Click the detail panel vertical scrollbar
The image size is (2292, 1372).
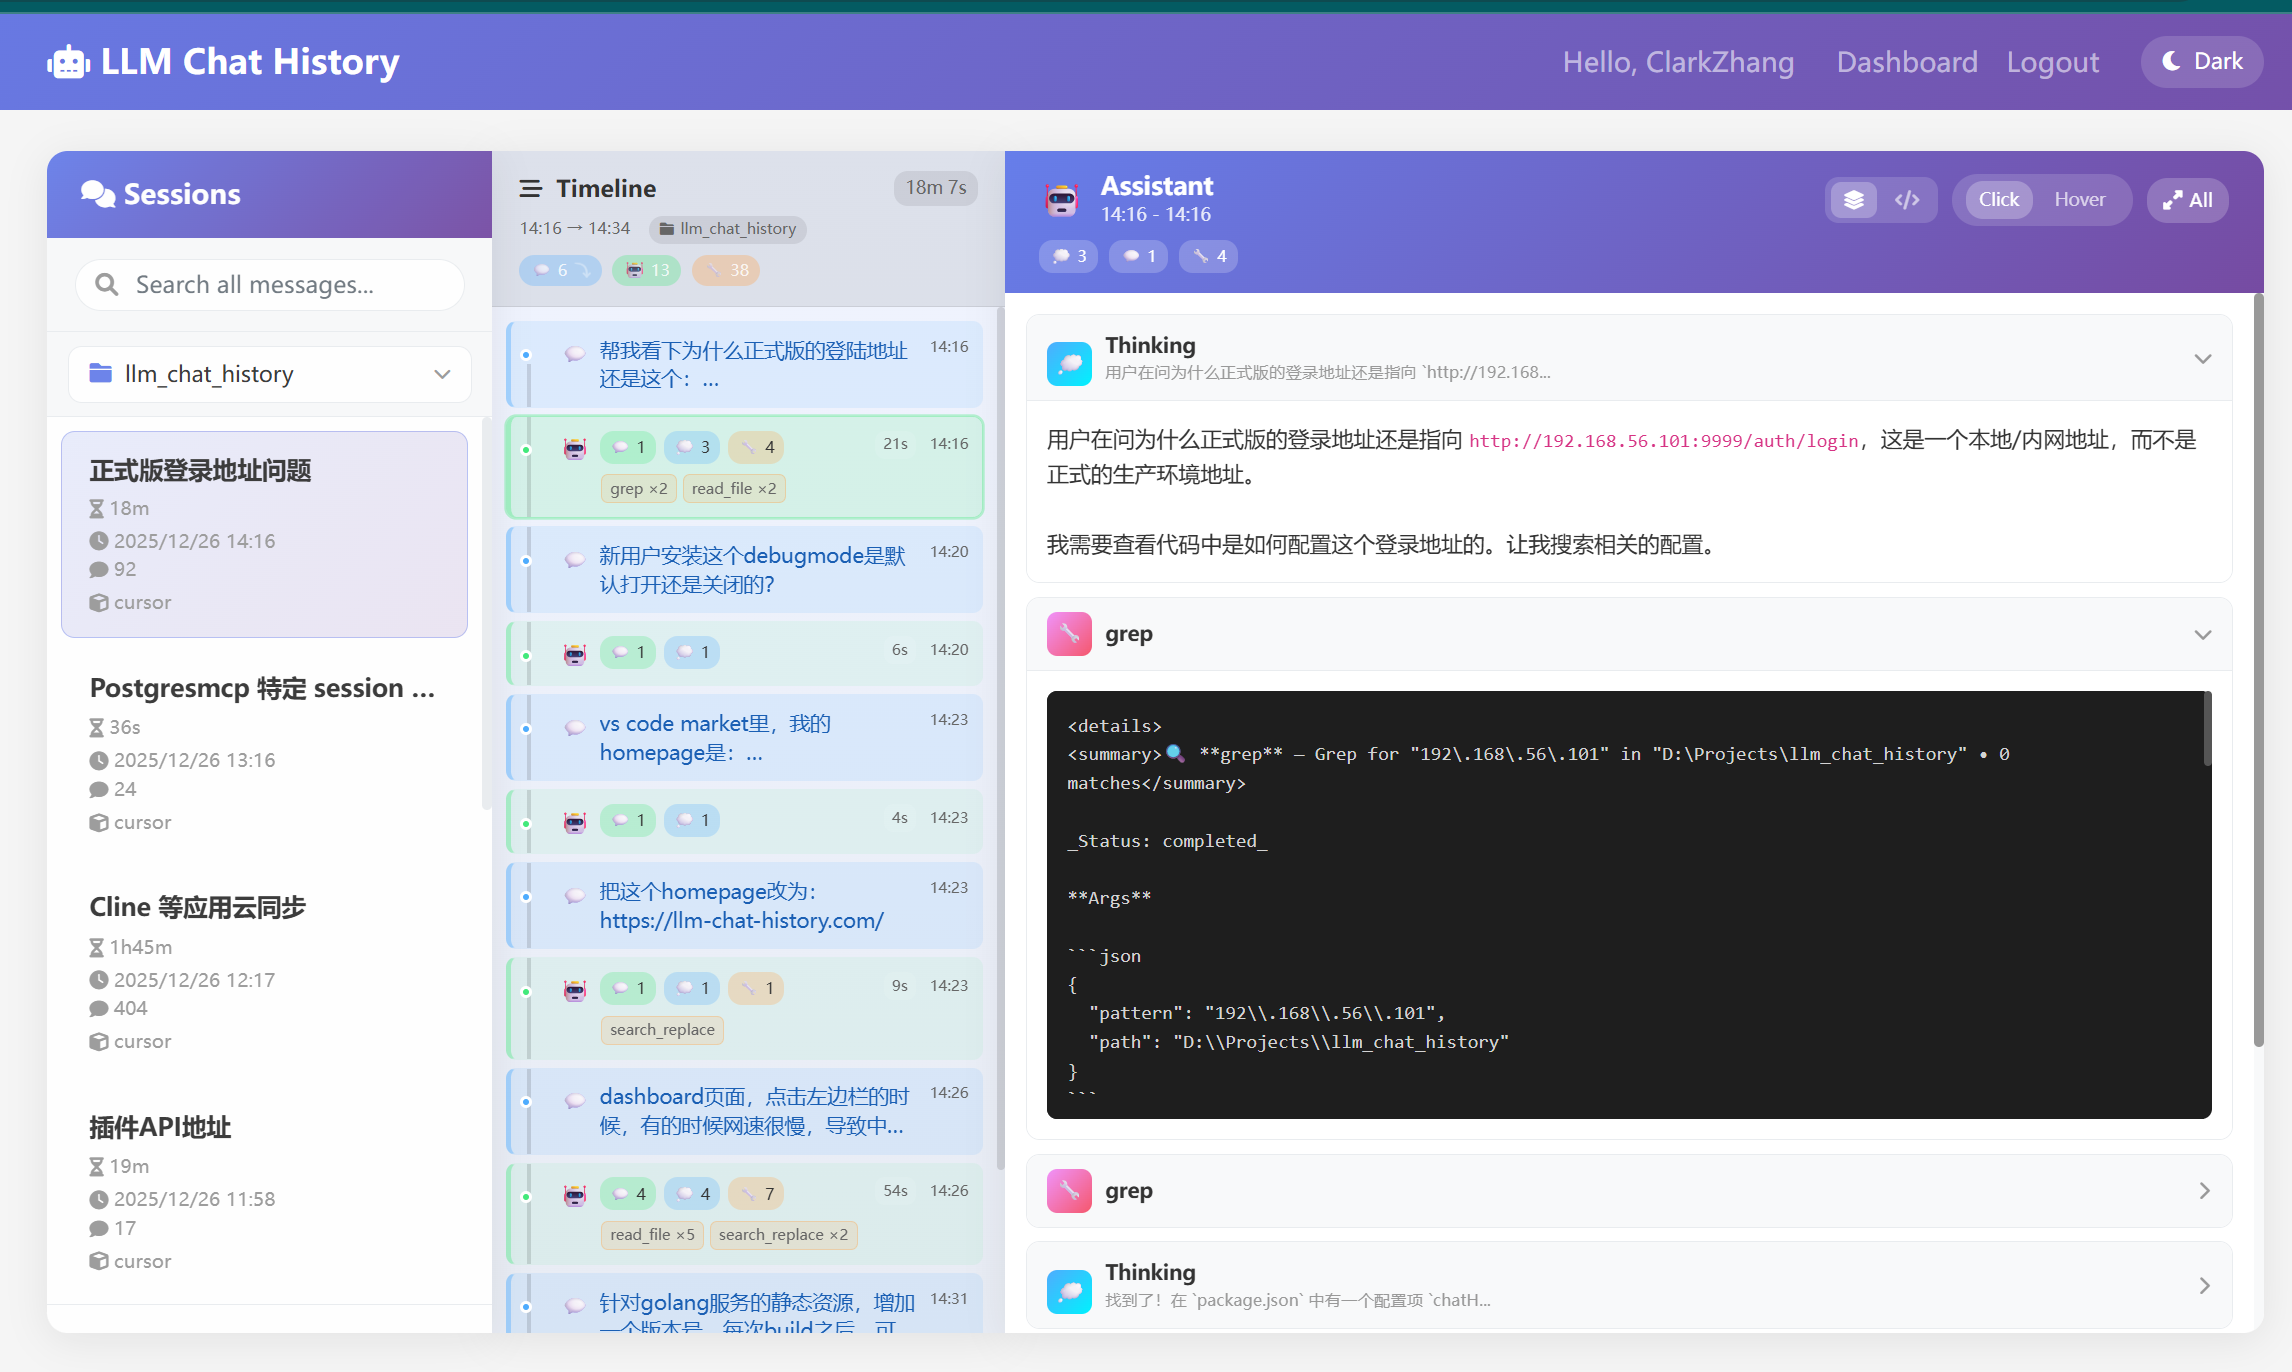(2258, 670)
